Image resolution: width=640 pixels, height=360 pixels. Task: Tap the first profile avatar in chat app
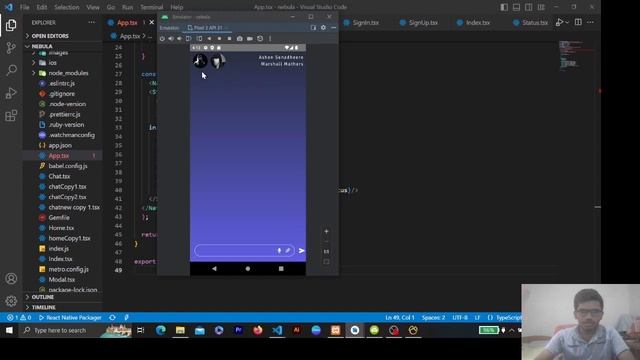200,61
